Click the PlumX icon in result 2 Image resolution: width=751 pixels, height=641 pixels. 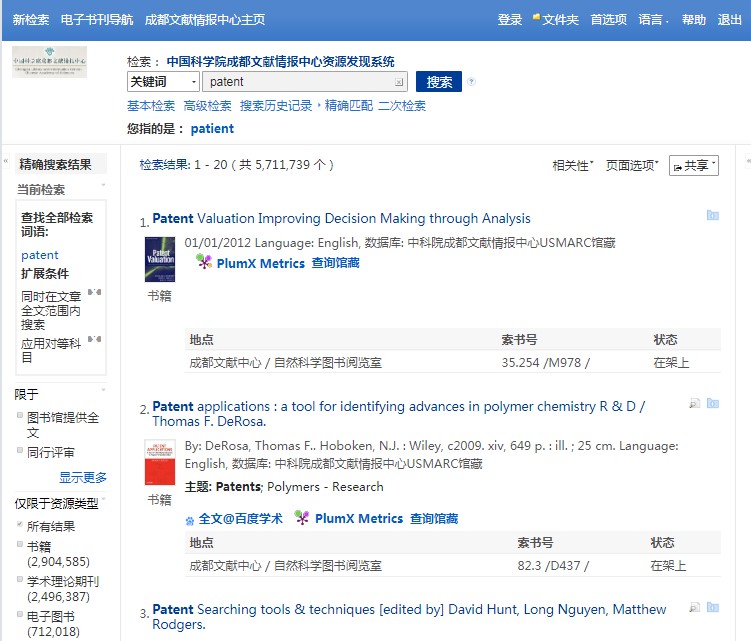click(302, 517)
